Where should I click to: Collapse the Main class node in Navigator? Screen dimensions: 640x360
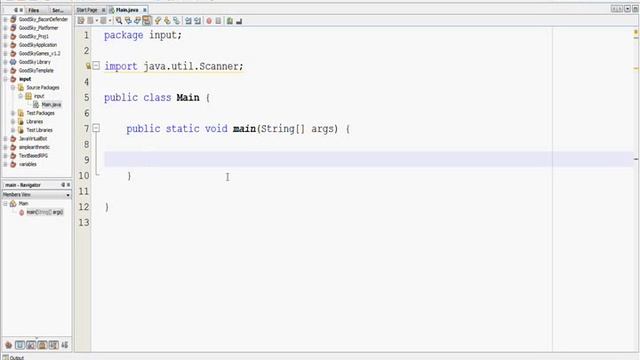(5, 203)
